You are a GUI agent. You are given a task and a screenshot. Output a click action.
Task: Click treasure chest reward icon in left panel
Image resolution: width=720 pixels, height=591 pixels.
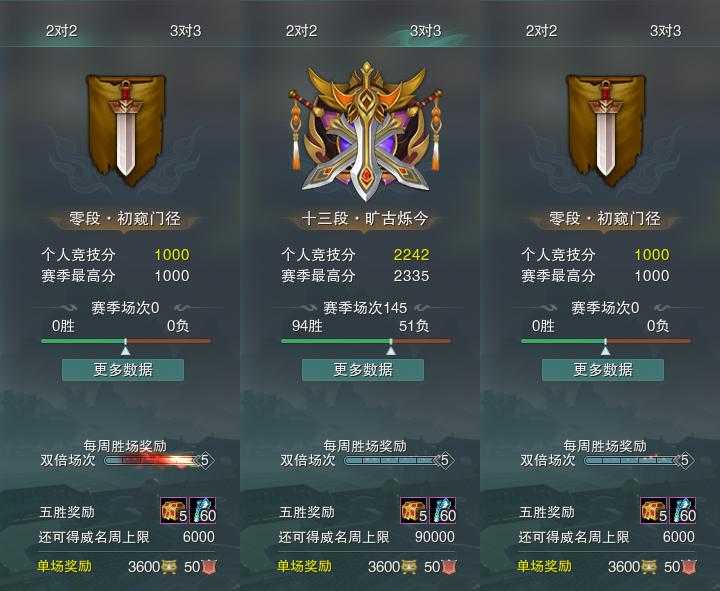pyautogui.click(x=174, y=510)
